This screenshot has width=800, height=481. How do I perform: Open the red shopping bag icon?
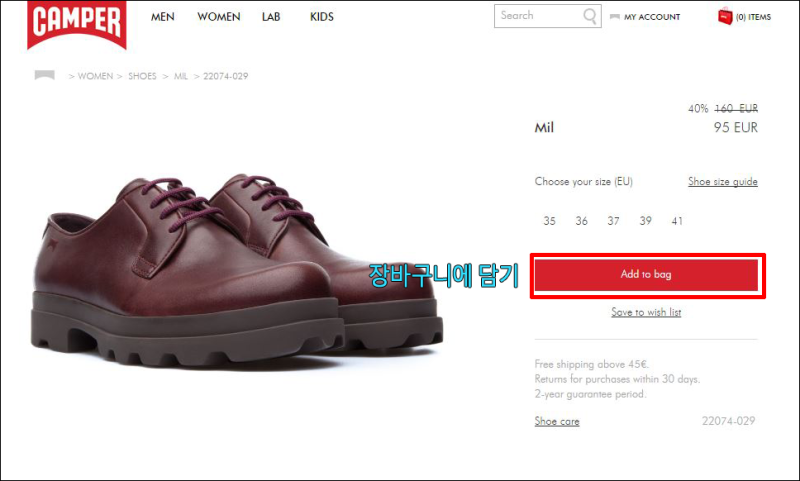(724, 16)
